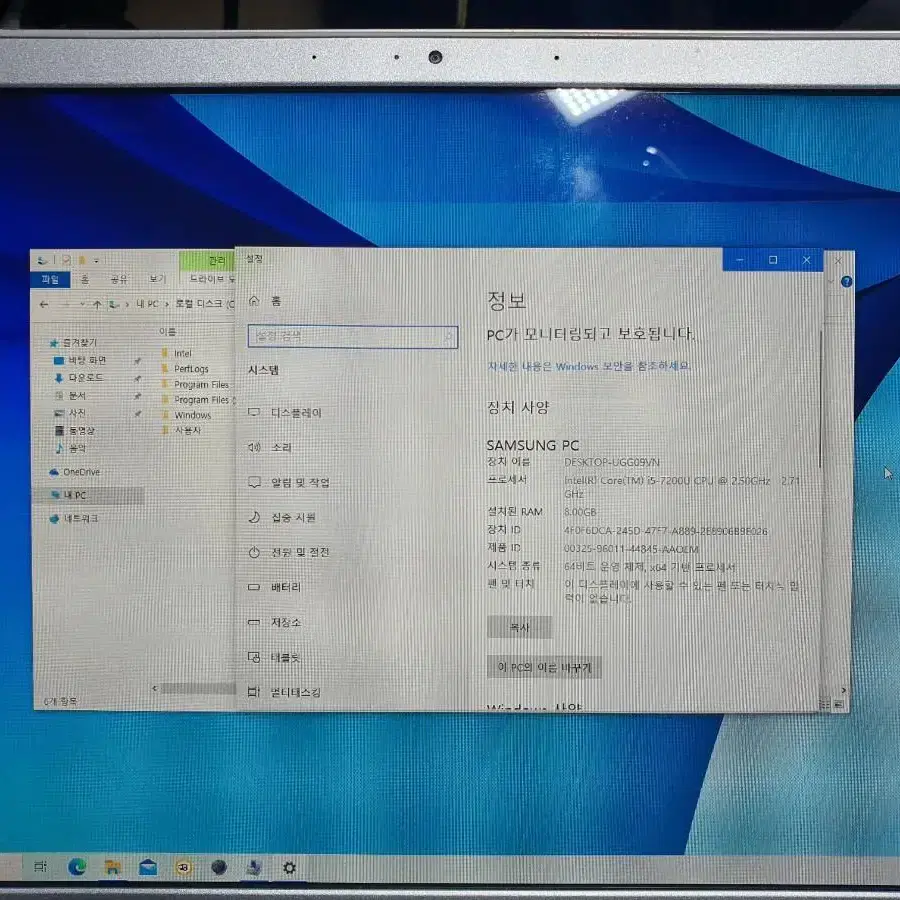The width and height of the screenshot is (900, 900).
Task: Select OneDrive in Explorer sidebar
Action: (75, 472)
